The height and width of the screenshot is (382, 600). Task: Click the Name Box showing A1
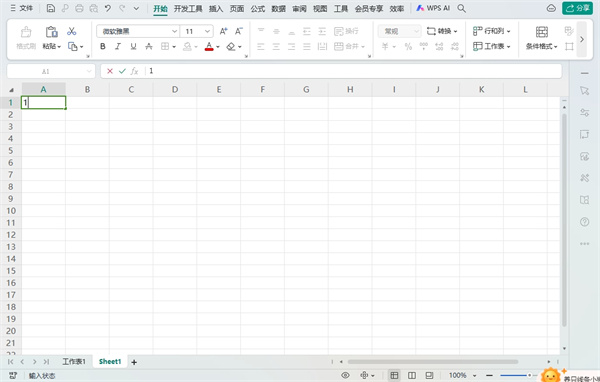point(51,71)
